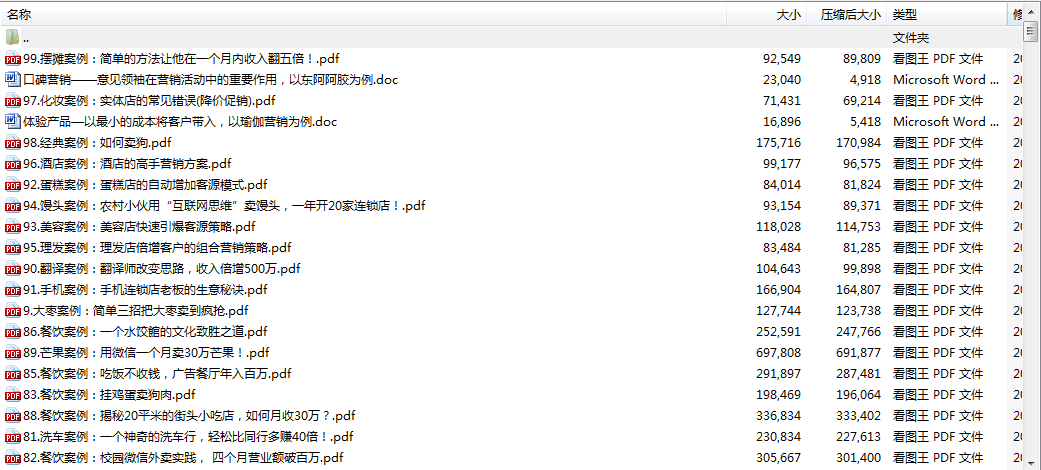Click PDF icon for 98.经典案例：如何卖狗
1041x470 pixels.
pyautogui.click(x=12, y=143)
